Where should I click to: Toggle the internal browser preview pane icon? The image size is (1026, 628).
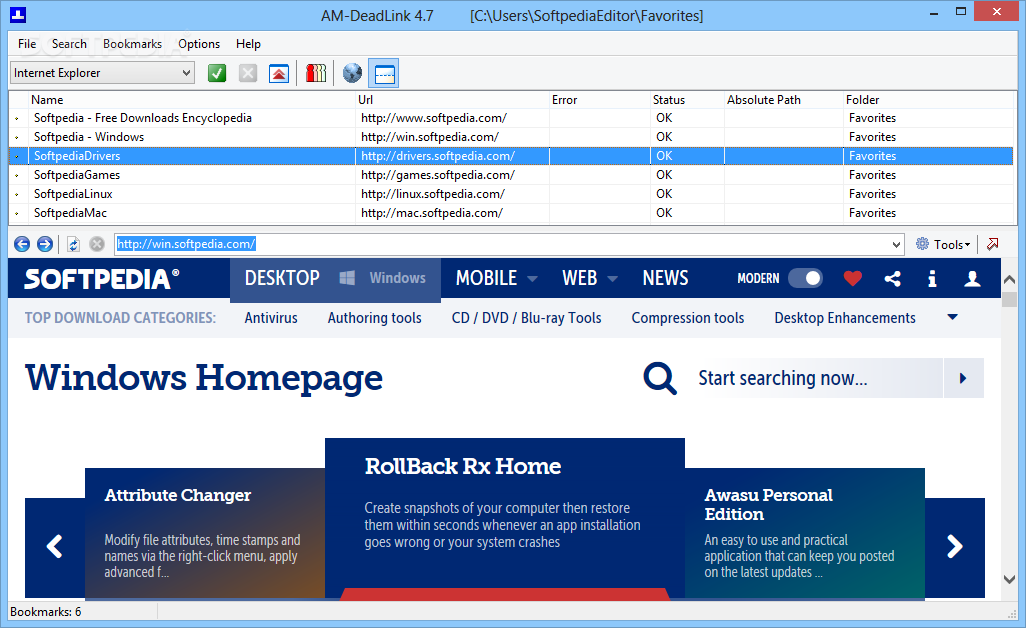384,73
